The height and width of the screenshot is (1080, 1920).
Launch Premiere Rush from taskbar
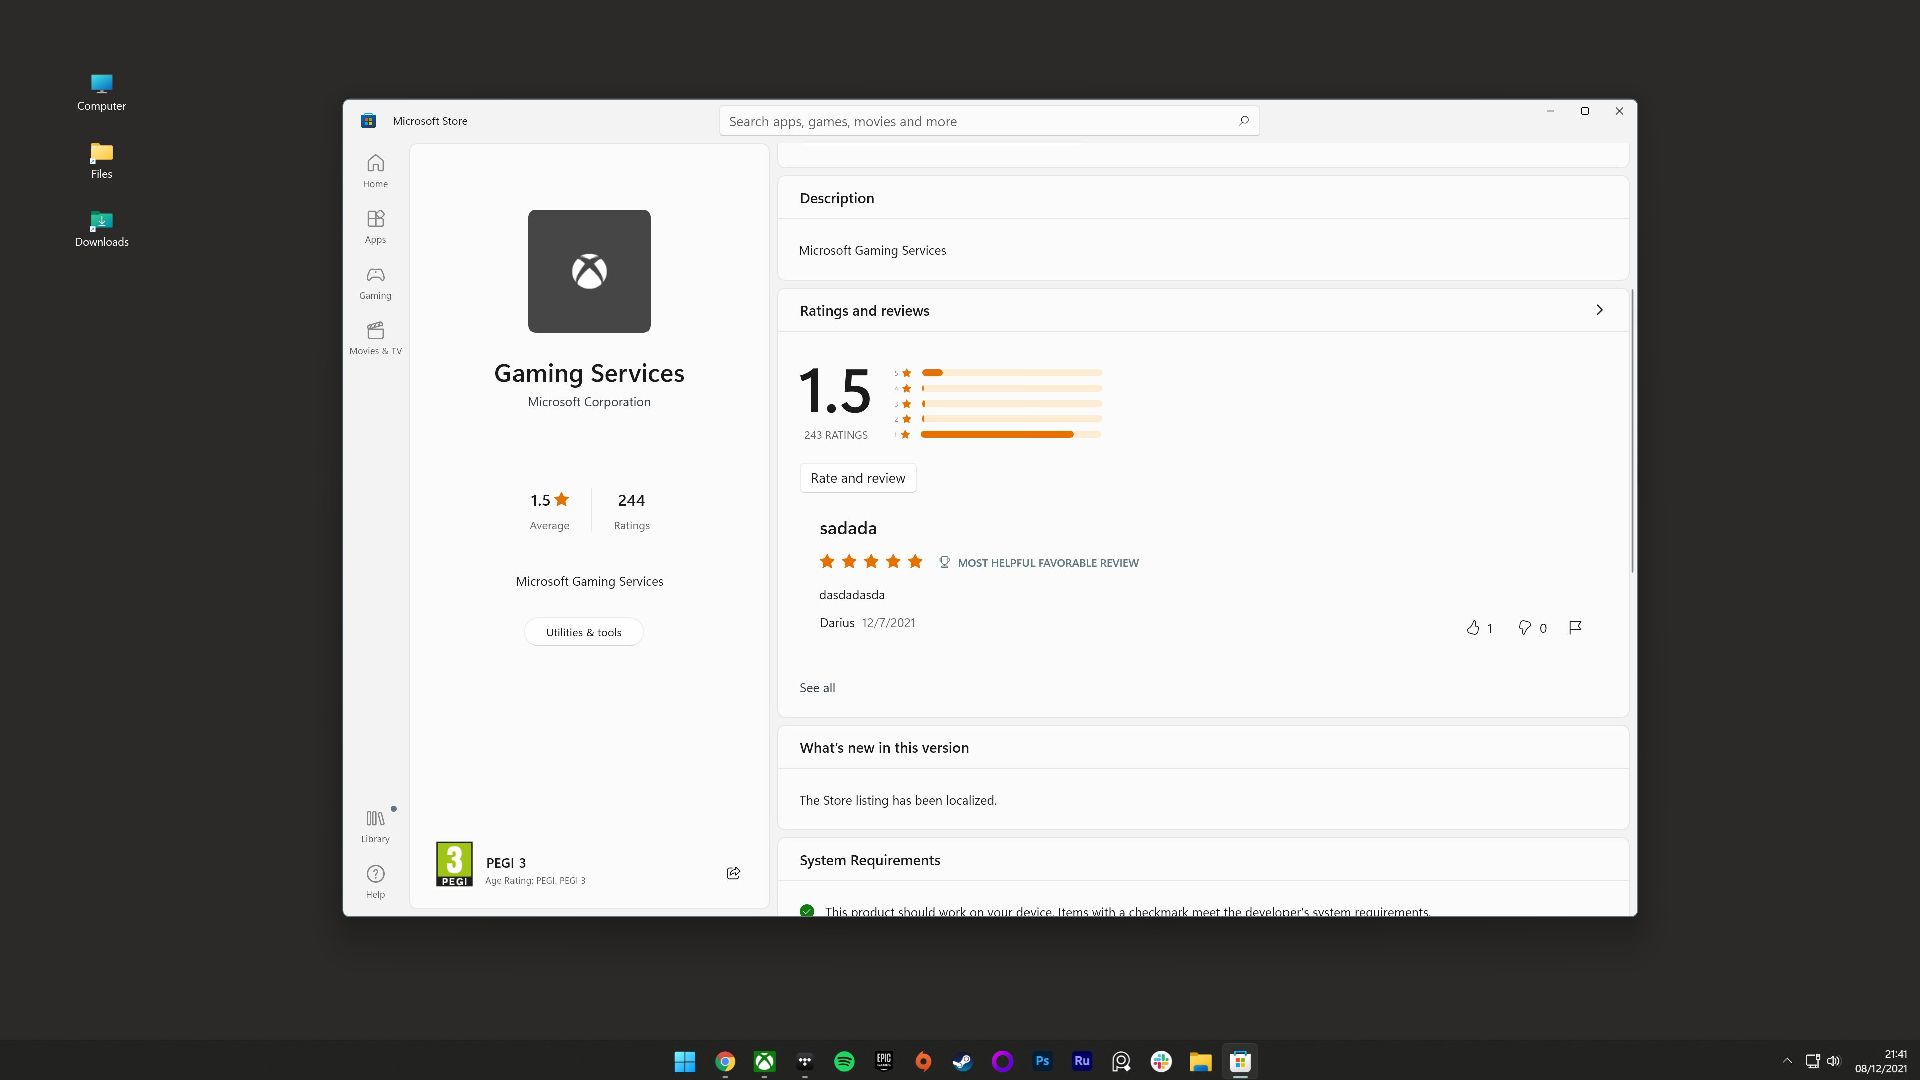[1081, 1061]
